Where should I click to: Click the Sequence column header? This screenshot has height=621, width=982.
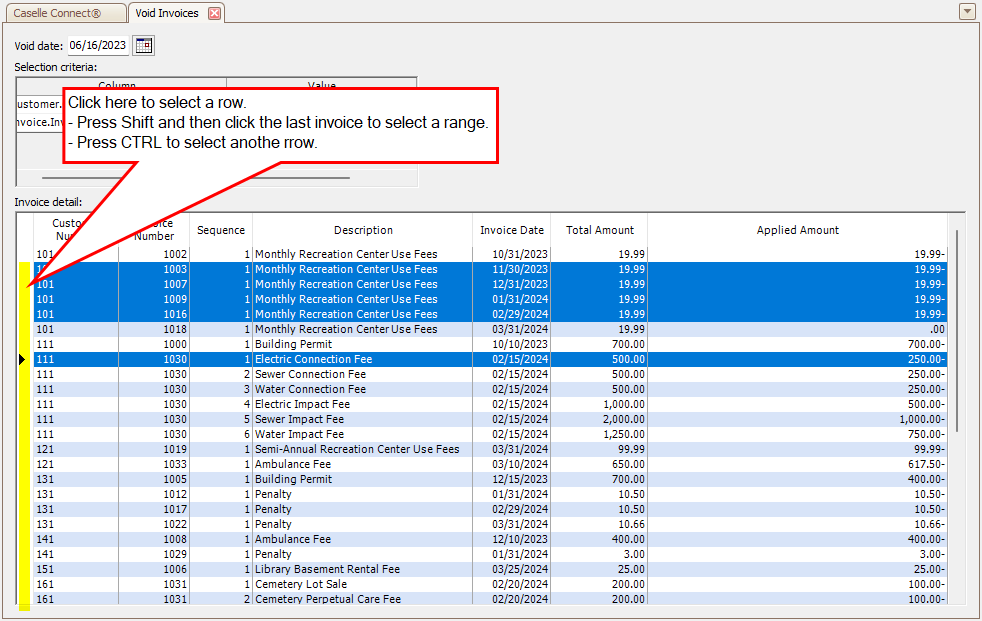click(220, 230)
